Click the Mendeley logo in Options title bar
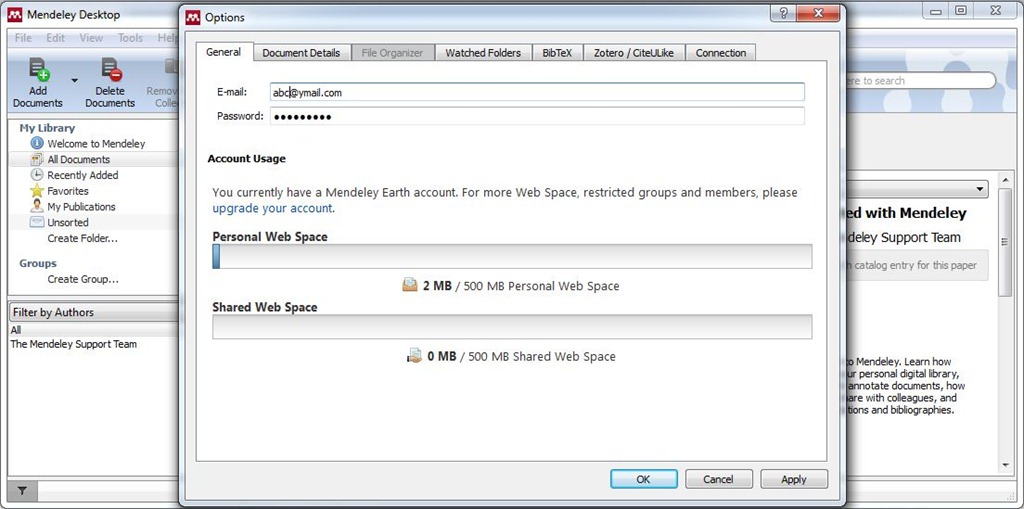Image resolution: width=1024 pixels, height=509 pixels. pos(193,18)
